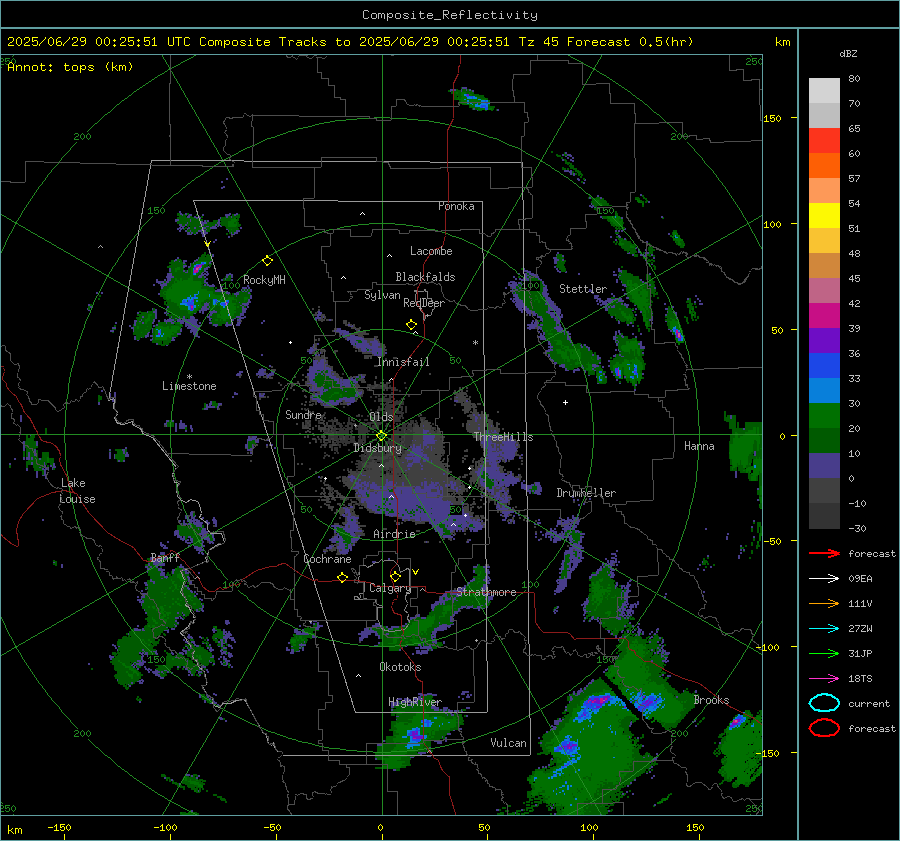Select the bright yellow swatch between 54 and 51
Viewport: 900px width, 841px height.
point(824,216)
